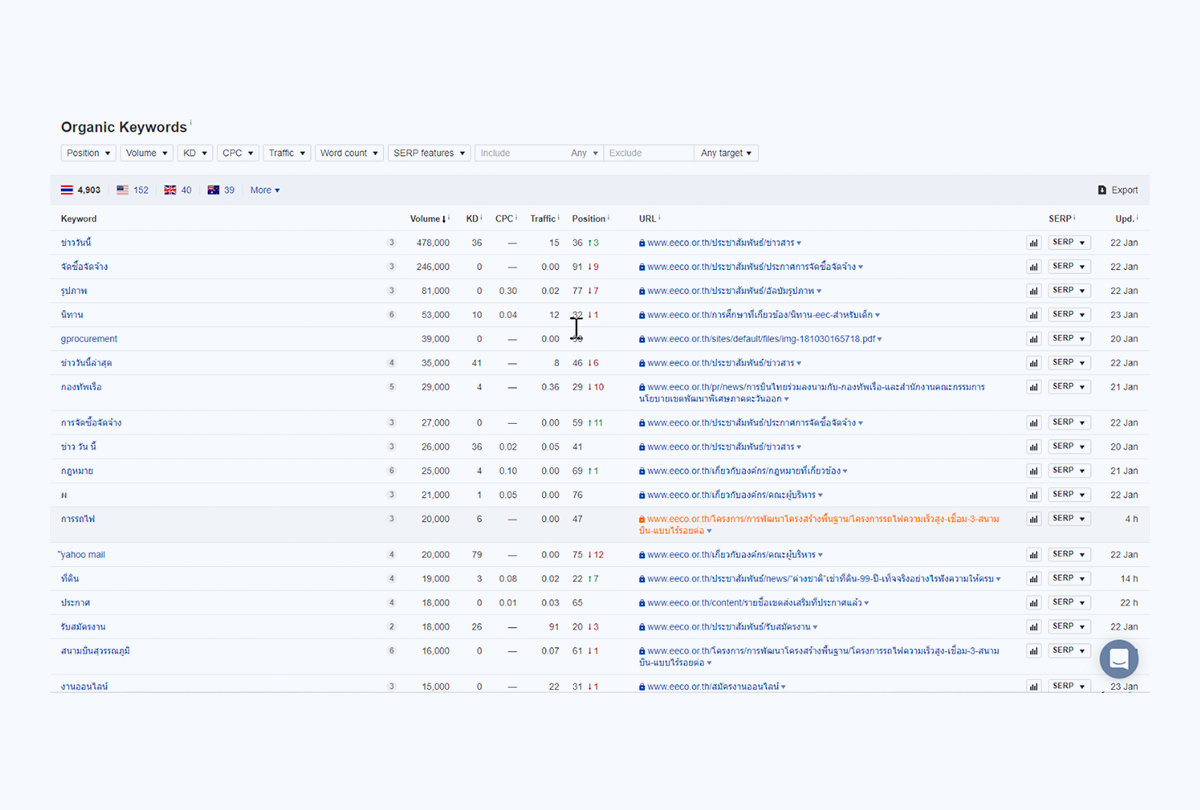Viewport: 1200px width, 810px height.
Task: Select the United Kingdom flag filter
Action: (178, 190)
